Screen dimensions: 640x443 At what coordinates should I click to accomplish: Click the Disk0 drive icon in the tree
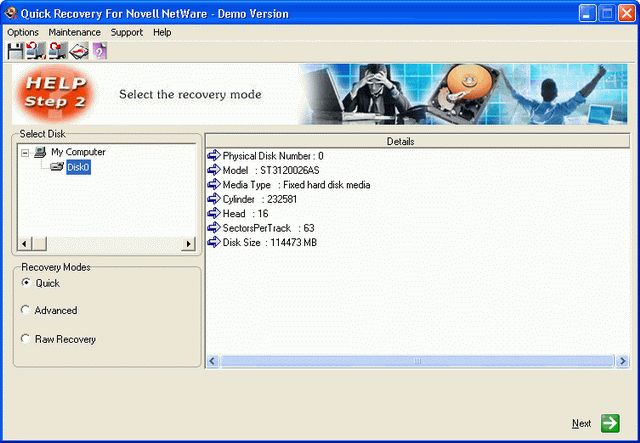click(x=57, y=167)
